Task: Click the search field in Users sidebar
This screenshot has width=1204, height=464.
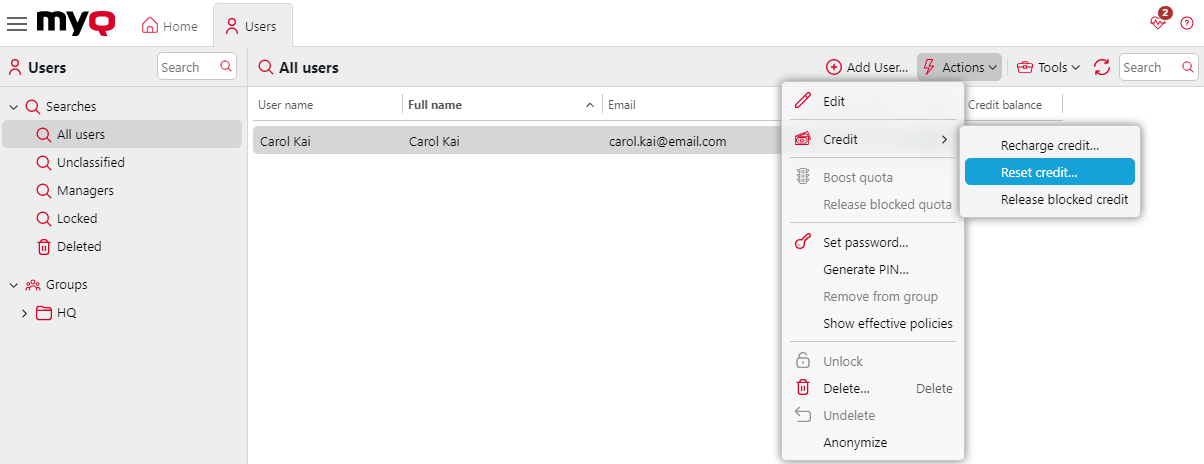Action: 187,67
